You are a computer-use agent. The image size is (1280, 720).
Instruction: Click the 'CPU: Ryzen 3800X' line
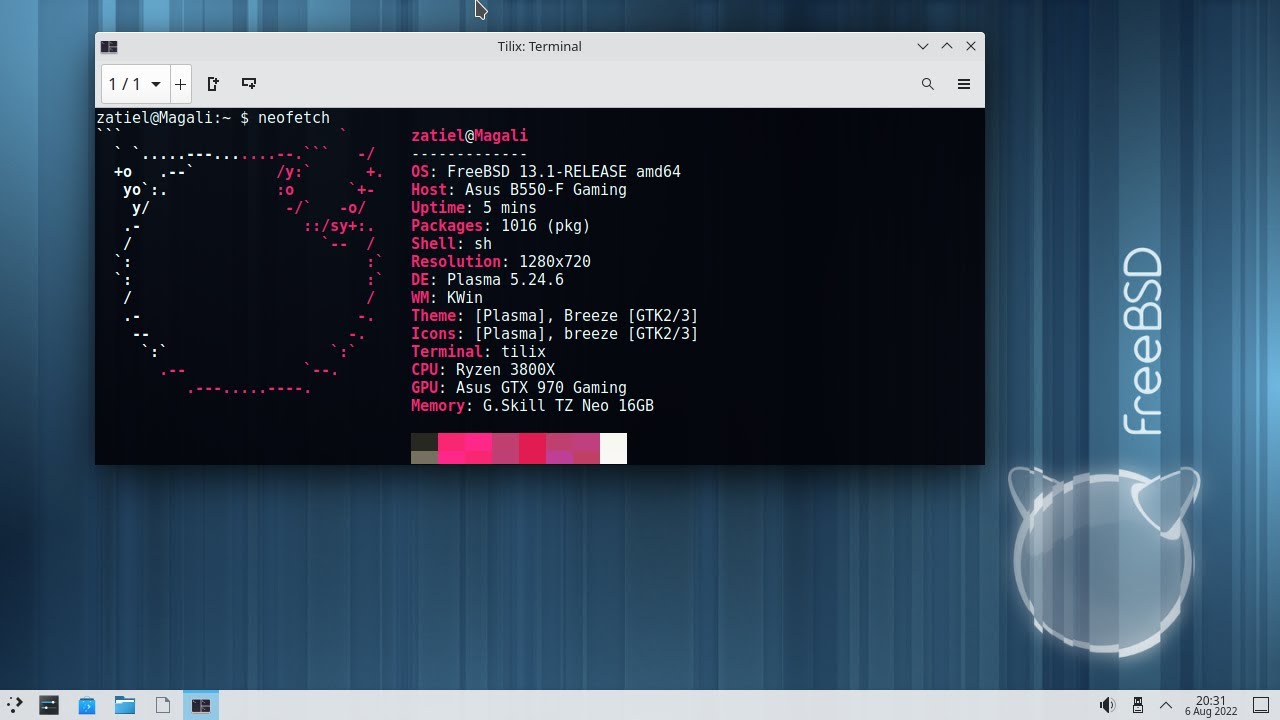click(x=483, y=370)
